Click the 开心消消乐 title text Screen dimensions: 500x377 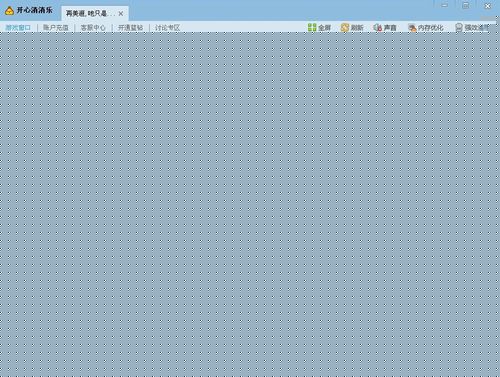[x=35, y=10]
